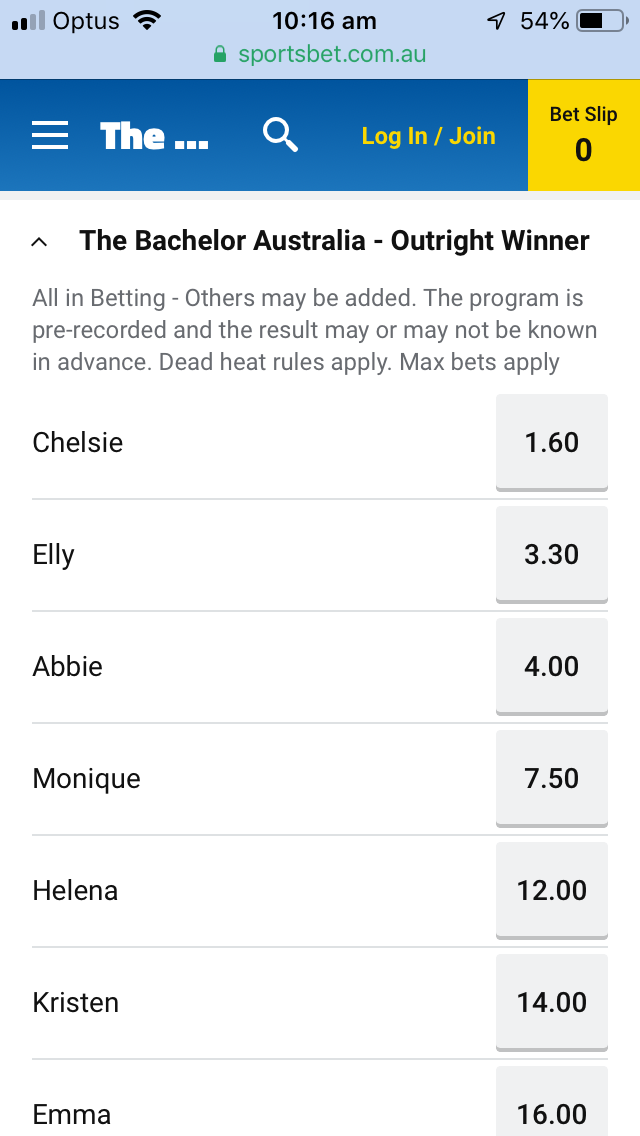Tap the search magnifier icon
The image size is (640, 1136).
click(280, 135)
